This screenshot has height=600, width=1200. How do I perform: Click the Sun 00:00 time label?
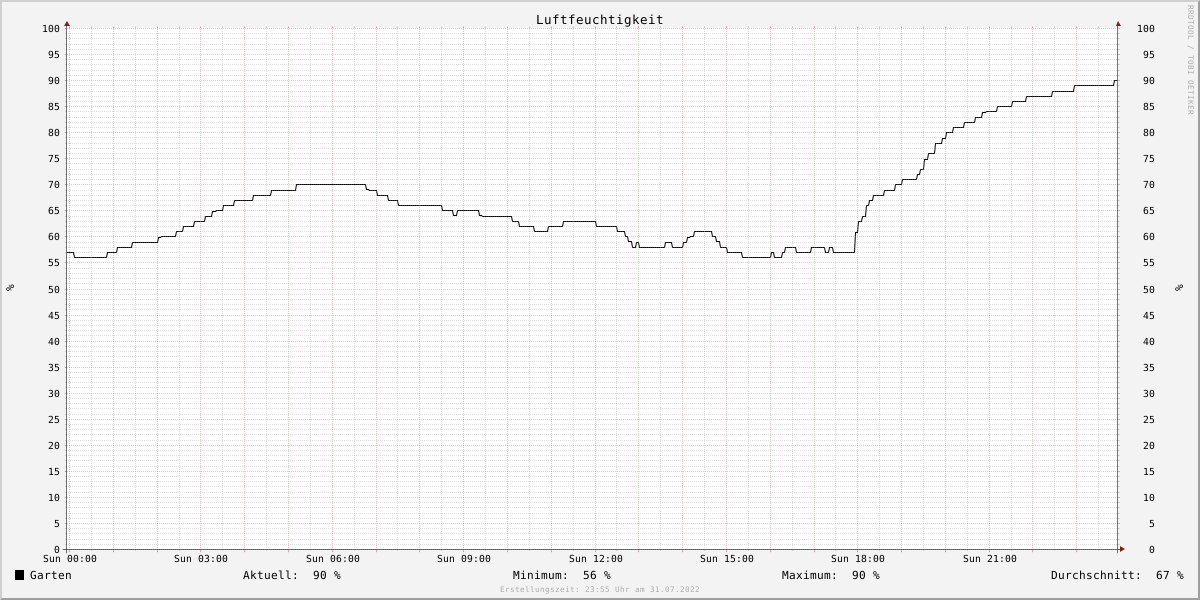[x=70, y=559]
